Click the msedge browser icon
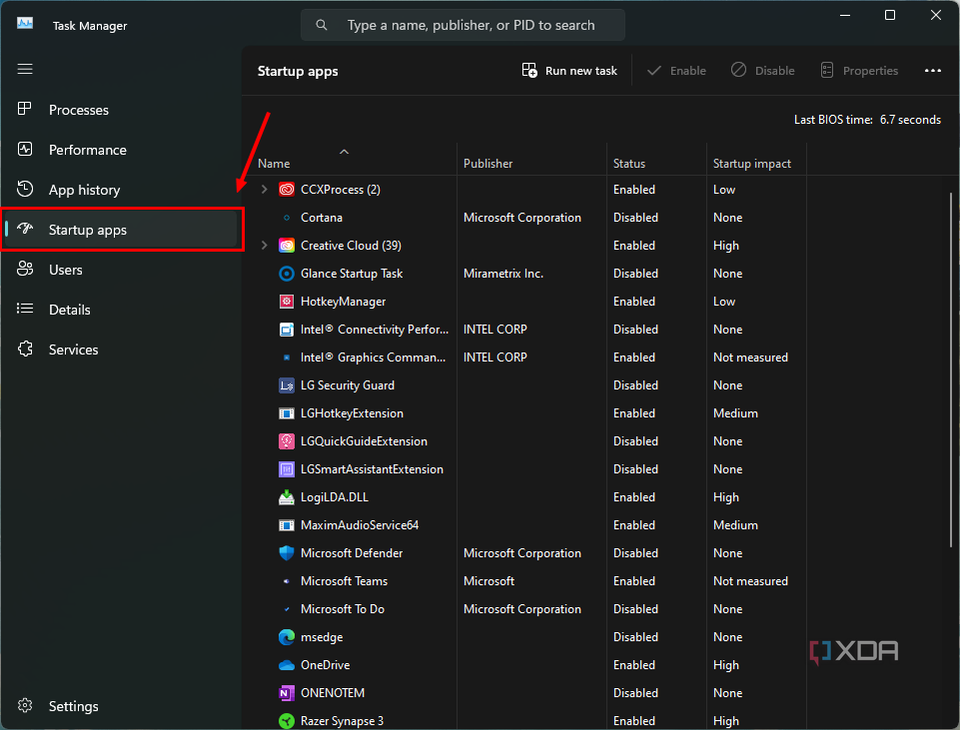 point(287,637)
